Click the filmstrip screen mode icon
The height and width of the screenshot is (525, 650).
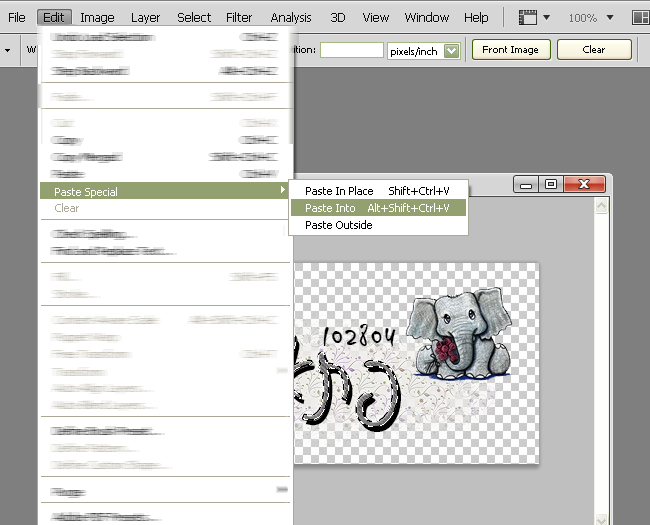pos(528,17)
